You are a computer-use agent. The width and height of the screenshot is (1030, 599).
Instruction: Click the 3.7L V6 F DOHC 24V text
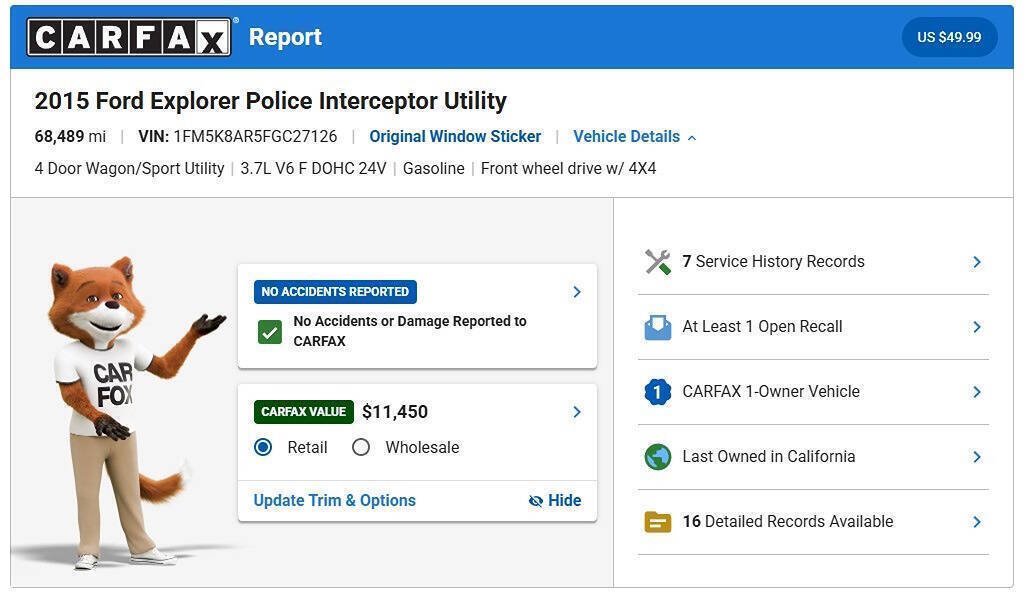coord(313,169)
